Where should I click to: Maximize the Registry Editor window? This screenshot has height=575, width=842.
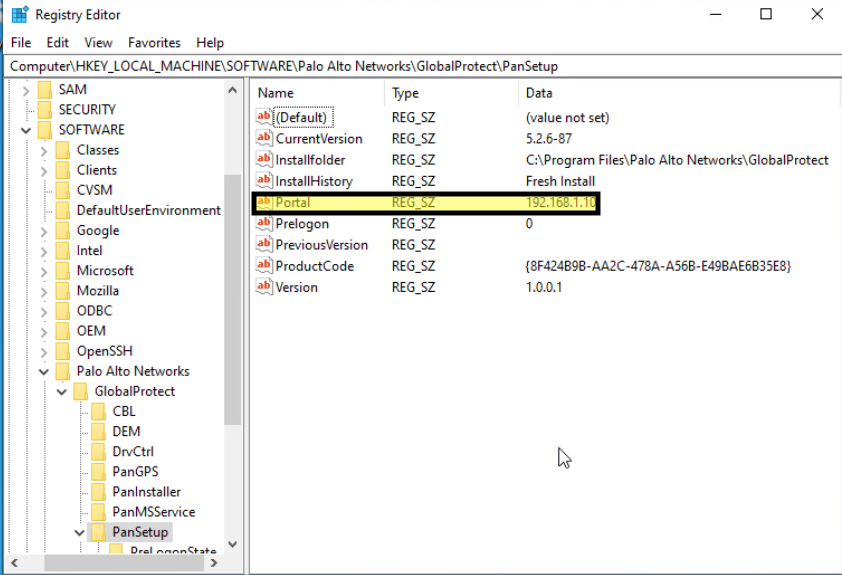(x=766, y=14)
